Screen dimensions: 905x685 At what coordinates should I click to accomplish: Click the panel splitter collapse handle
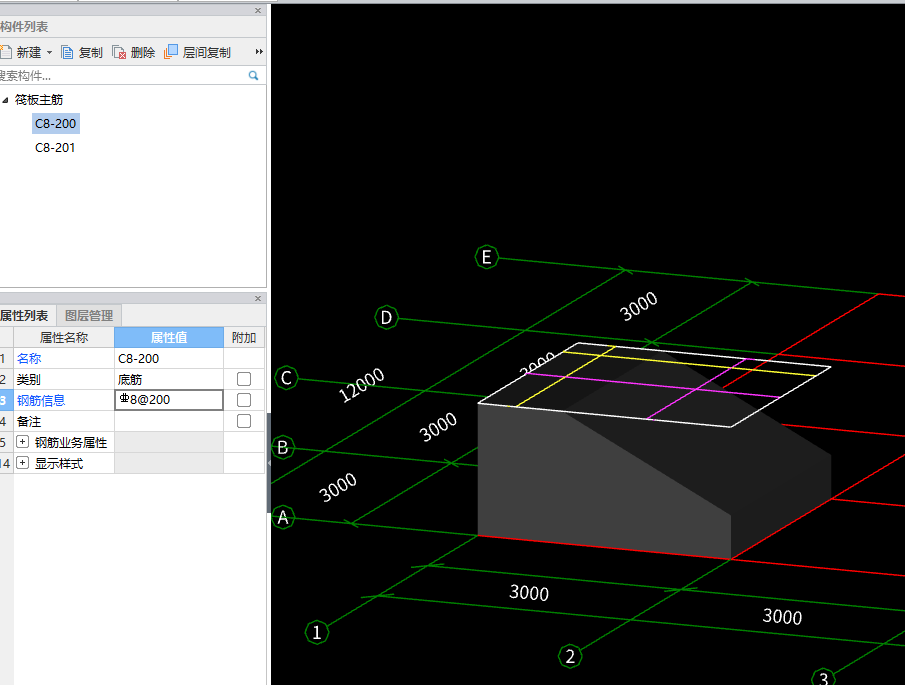coord(269,463)
